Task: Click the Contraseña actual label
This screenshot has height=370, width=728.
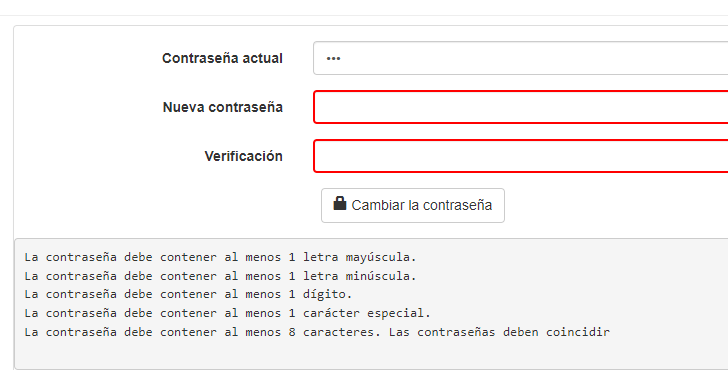Action: (x=222, y=58)
